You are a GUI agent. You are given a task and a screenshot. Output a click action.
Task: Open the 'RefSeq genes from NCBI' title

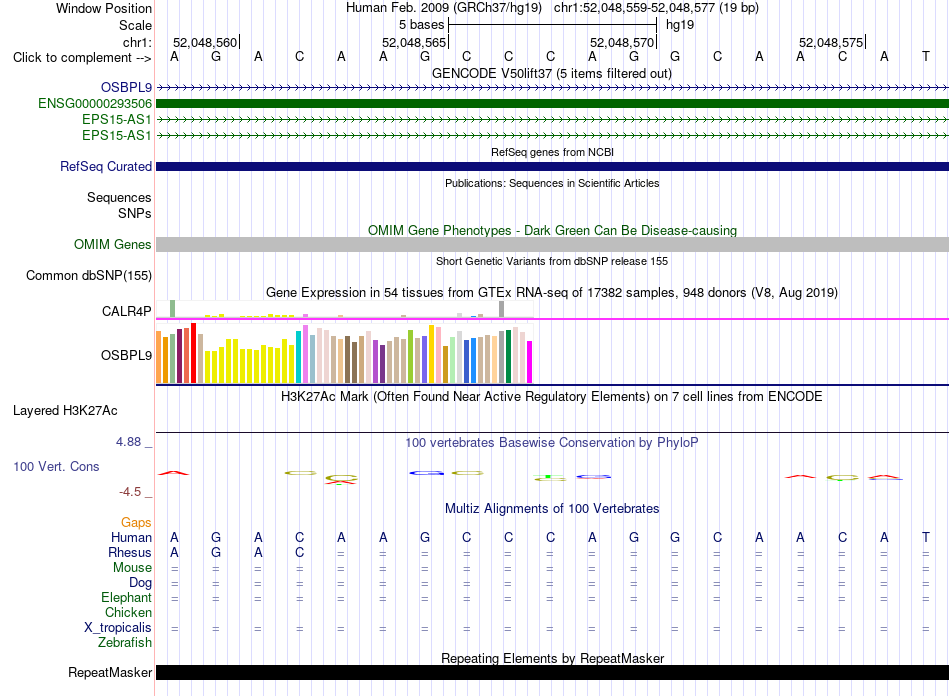click(x=552, y=152)
